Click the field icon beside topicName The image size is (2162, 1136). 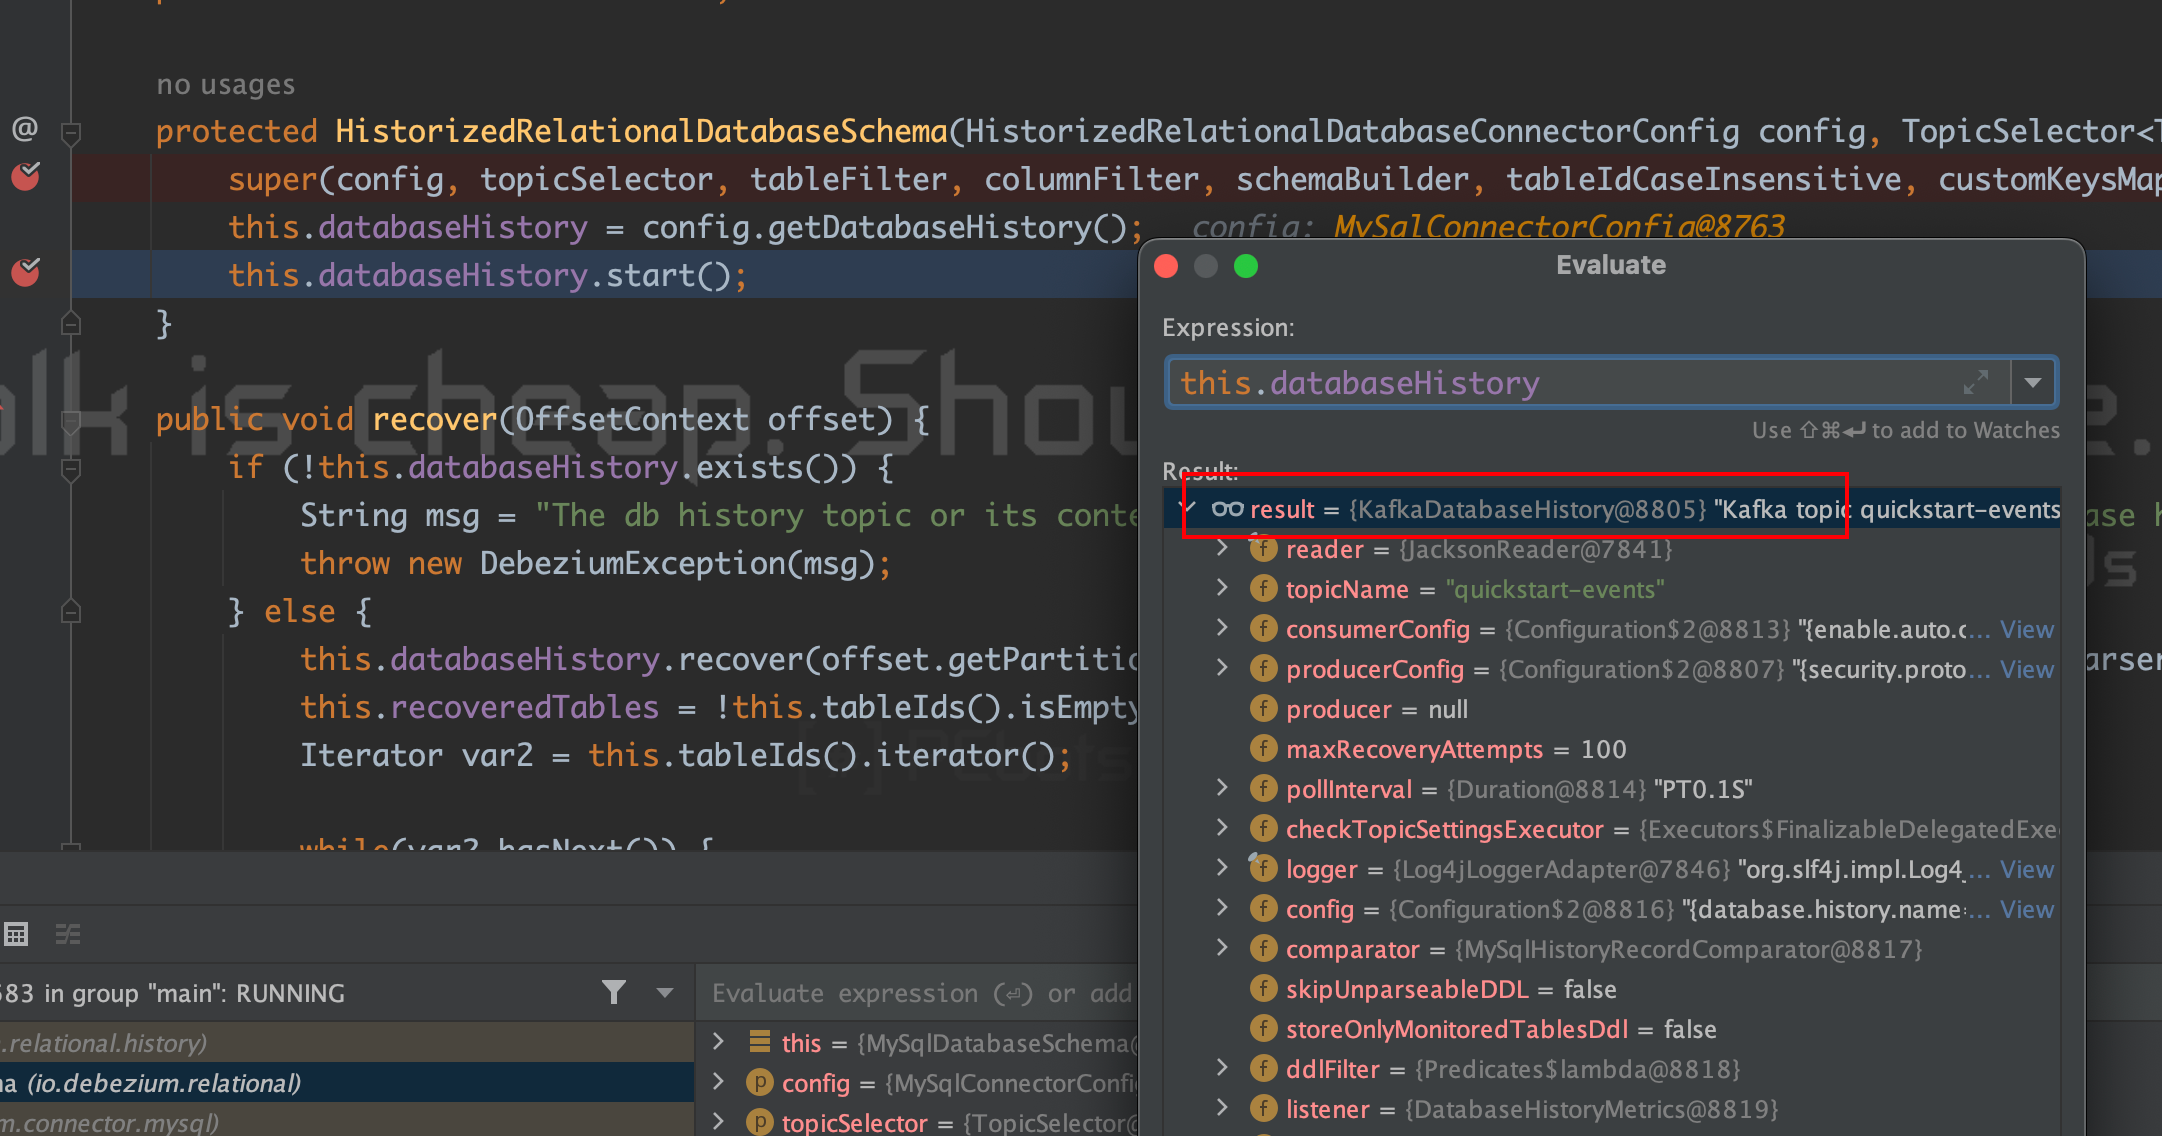[x=1263, y=588]
